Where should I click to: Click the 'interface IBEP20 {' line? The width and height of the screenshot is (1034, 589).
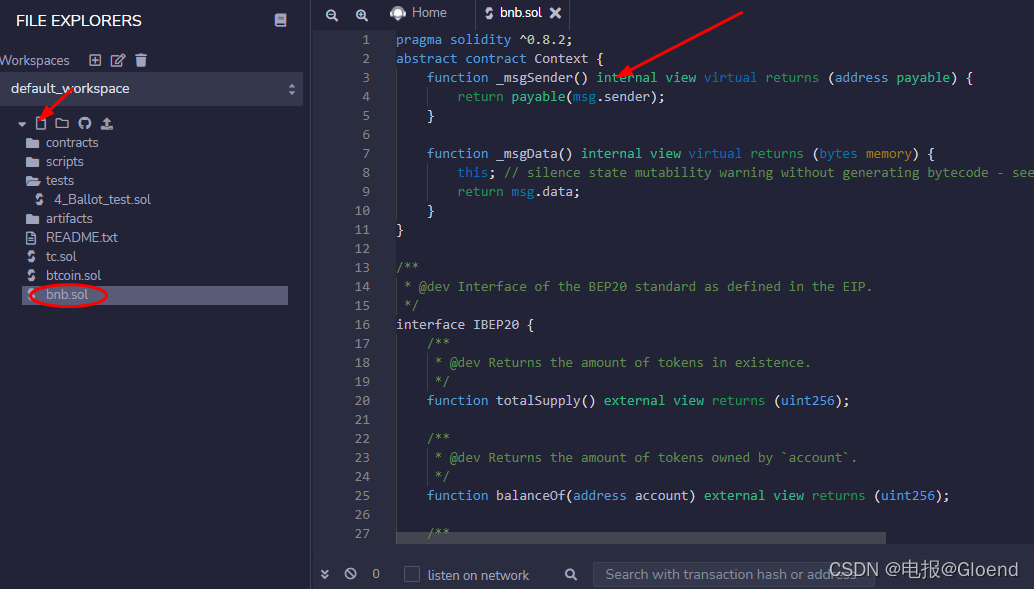pos(465,325)
